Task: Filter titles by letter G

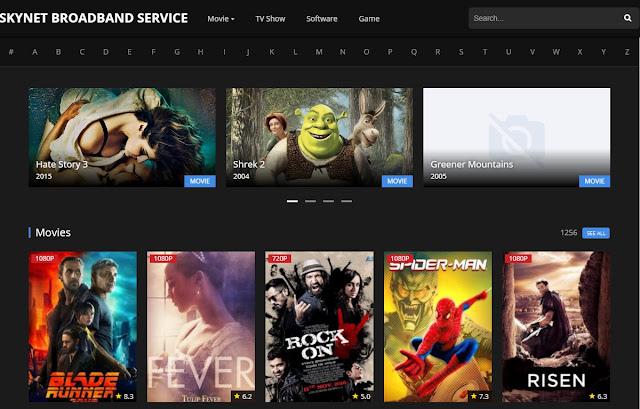Action: point(177,52)
